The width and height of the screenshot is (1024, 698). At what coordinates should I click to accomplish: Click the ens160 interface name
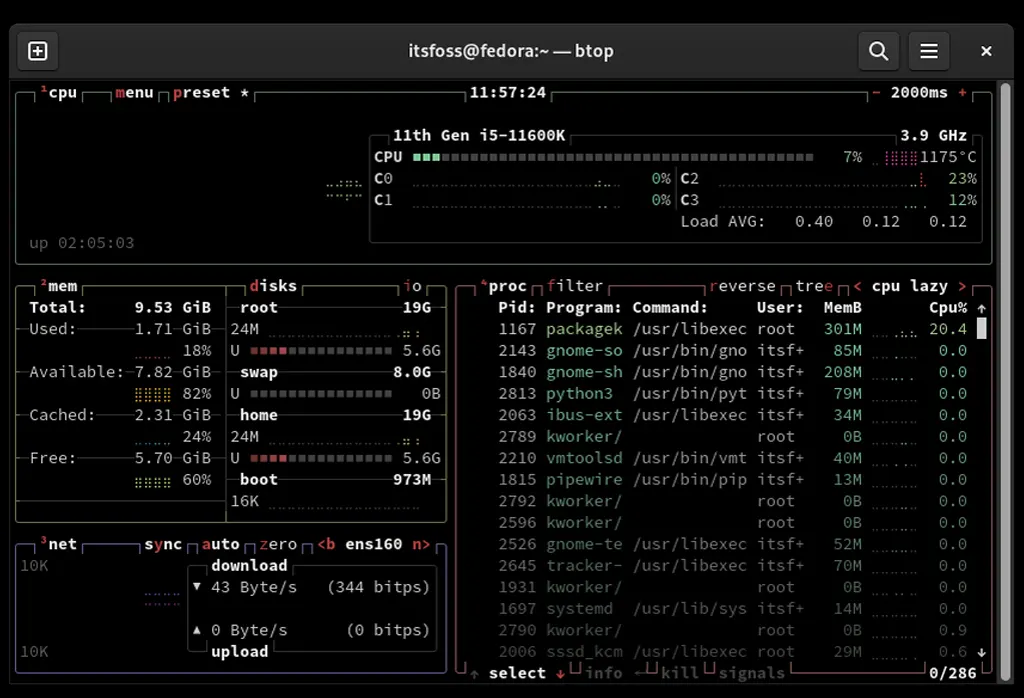click(x=374, y=544)
